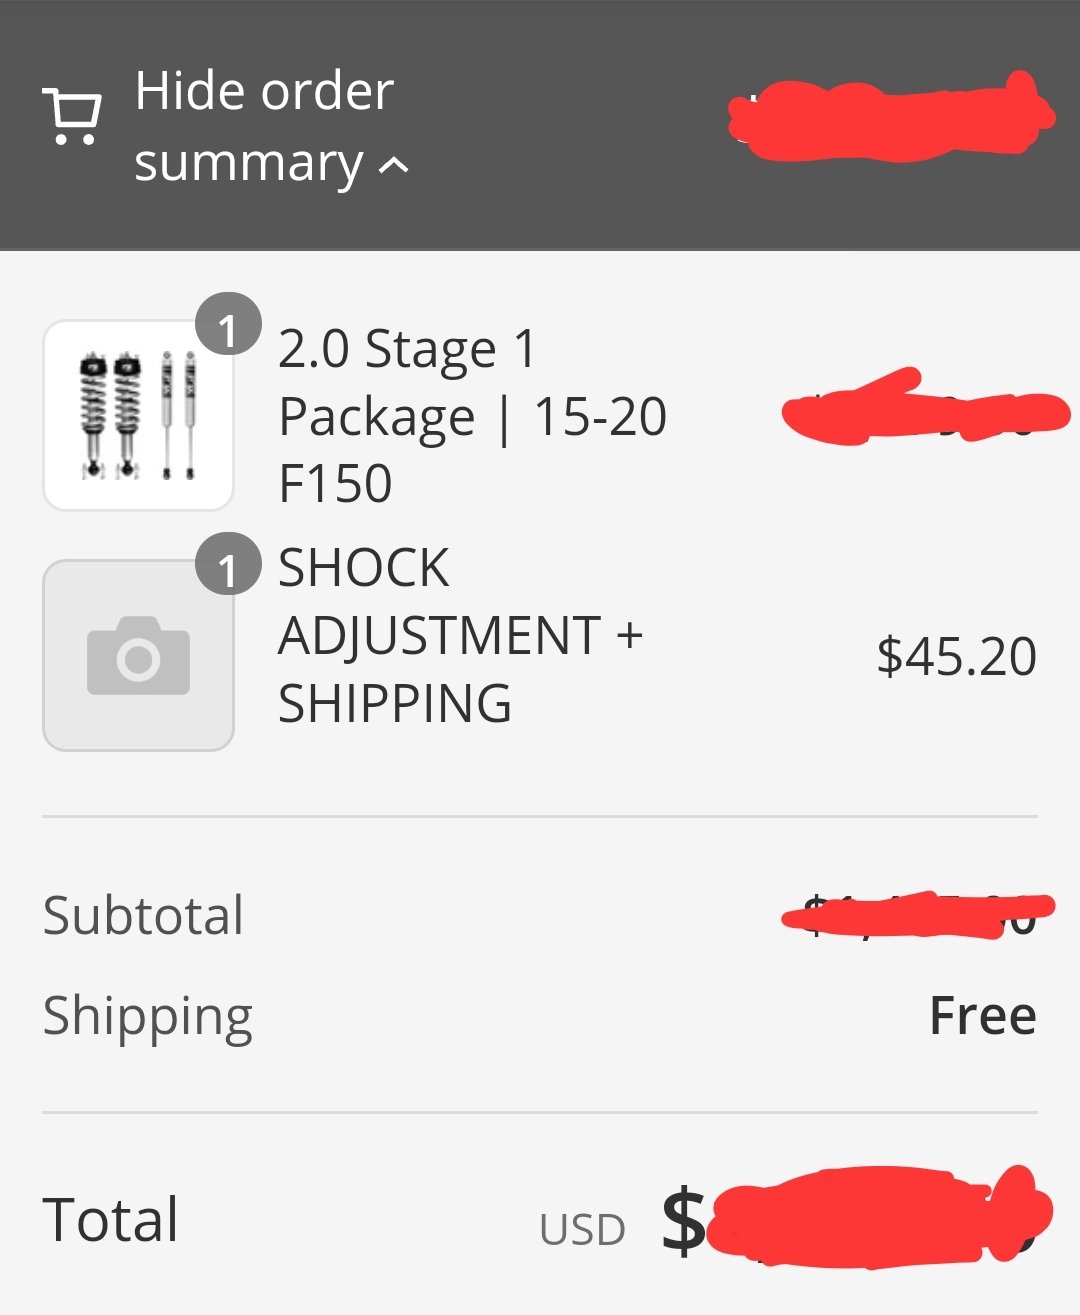
Task: Click the $45.20 price
Action: pos(956,656)
